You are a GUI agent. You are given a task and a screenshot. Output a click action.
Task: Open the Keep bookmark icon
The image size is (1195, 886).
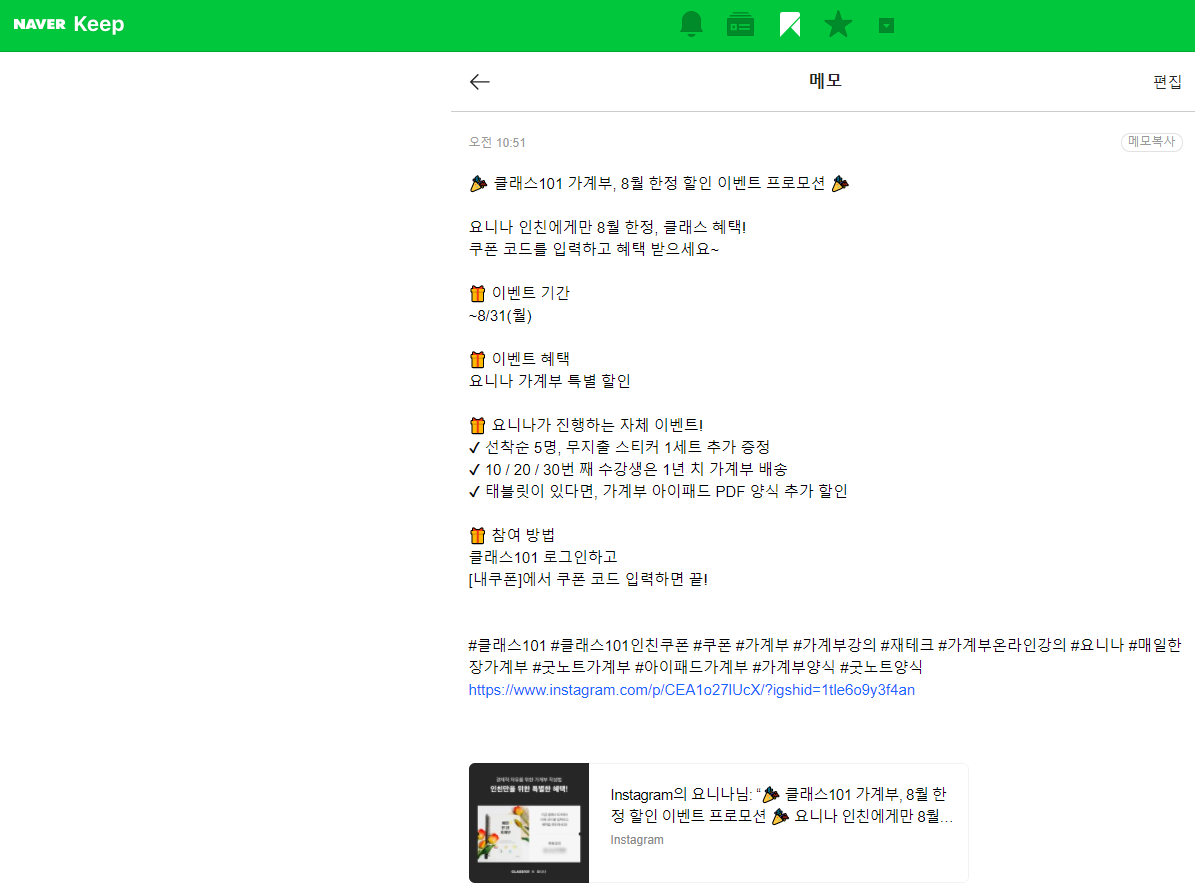(x=790, y=25)
